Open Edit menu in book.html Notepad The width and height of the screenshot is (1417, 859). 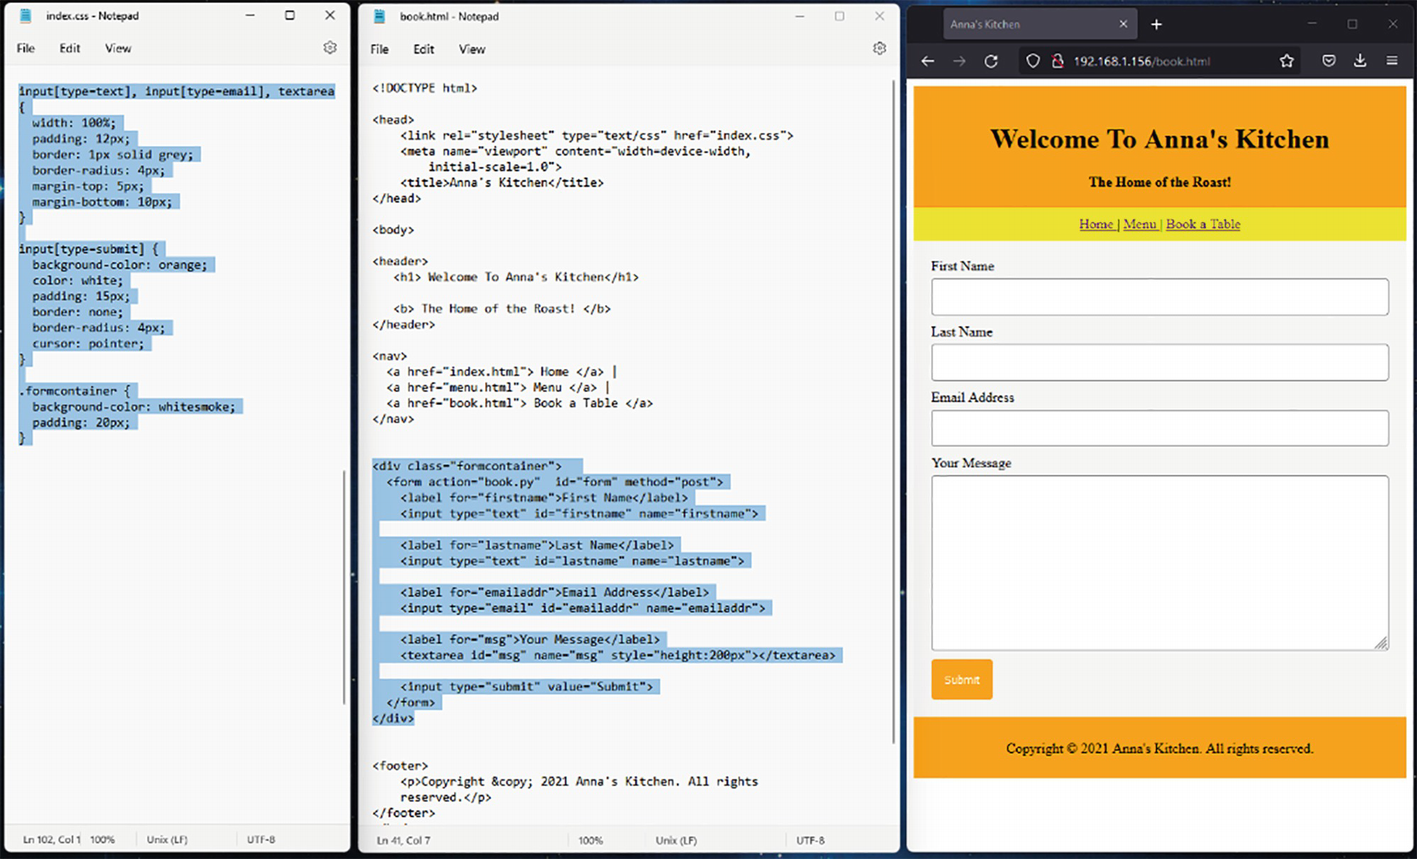[x=424, y=49]
